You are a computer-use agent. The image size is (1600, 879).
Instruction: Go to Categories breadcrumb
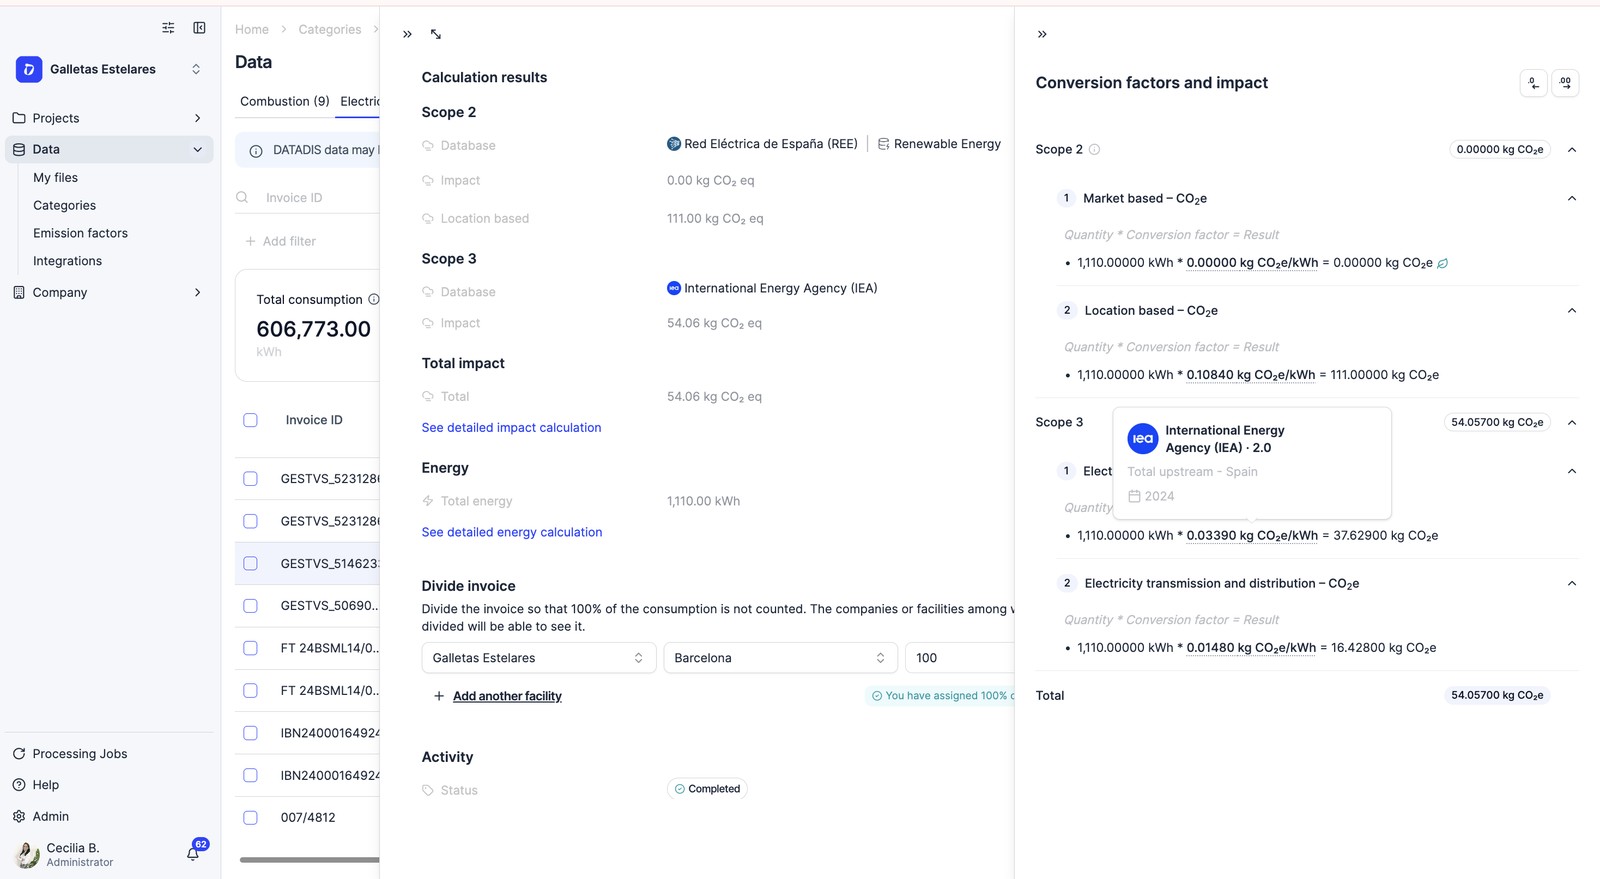click(x=330, y=29)
